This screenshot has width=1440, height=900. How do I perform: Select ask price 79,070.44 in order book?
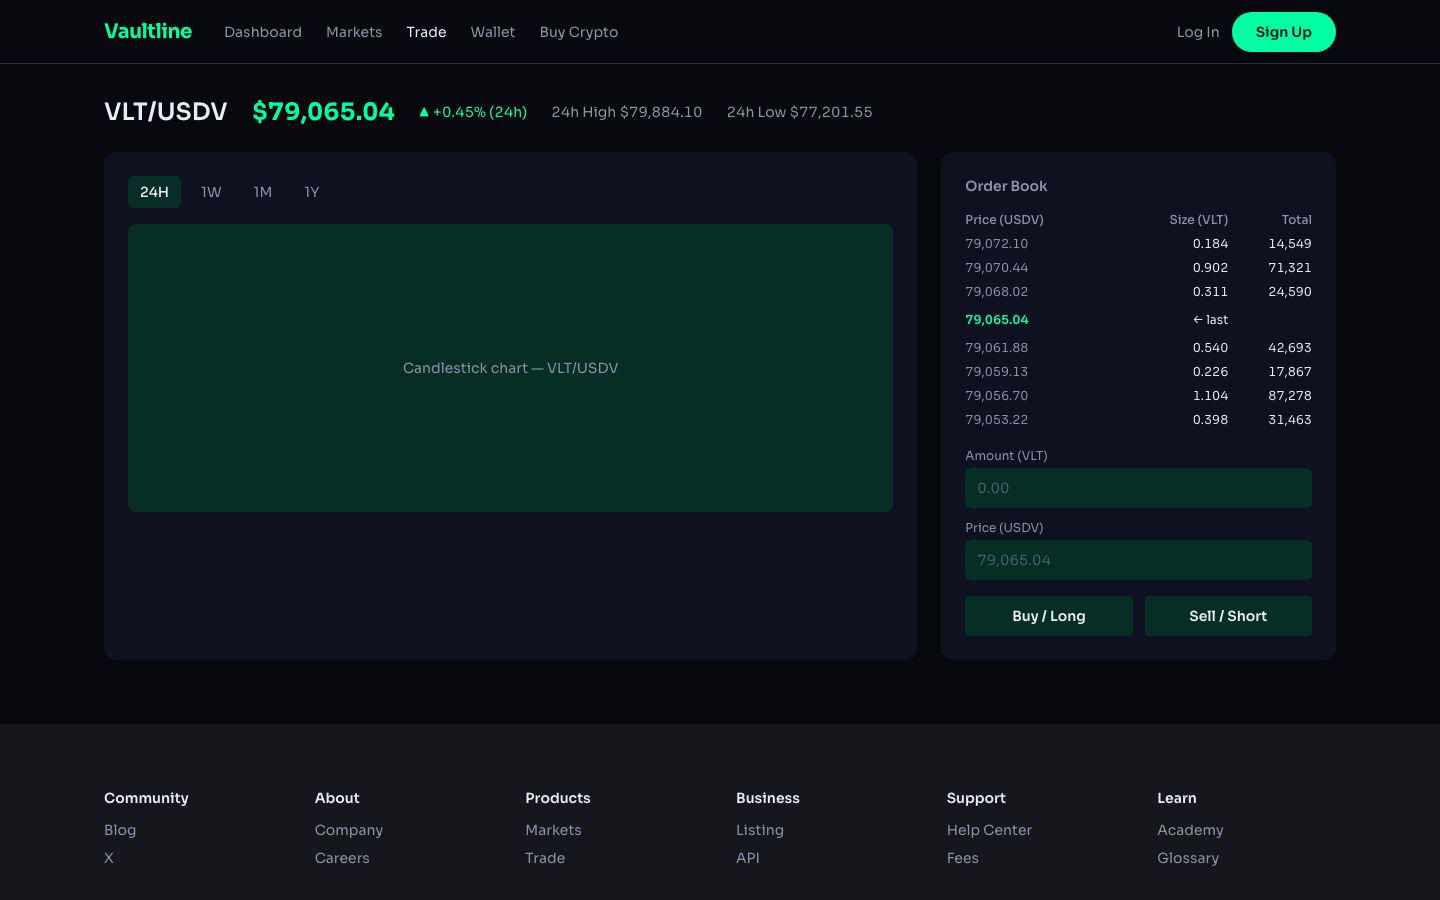[996, 268]
